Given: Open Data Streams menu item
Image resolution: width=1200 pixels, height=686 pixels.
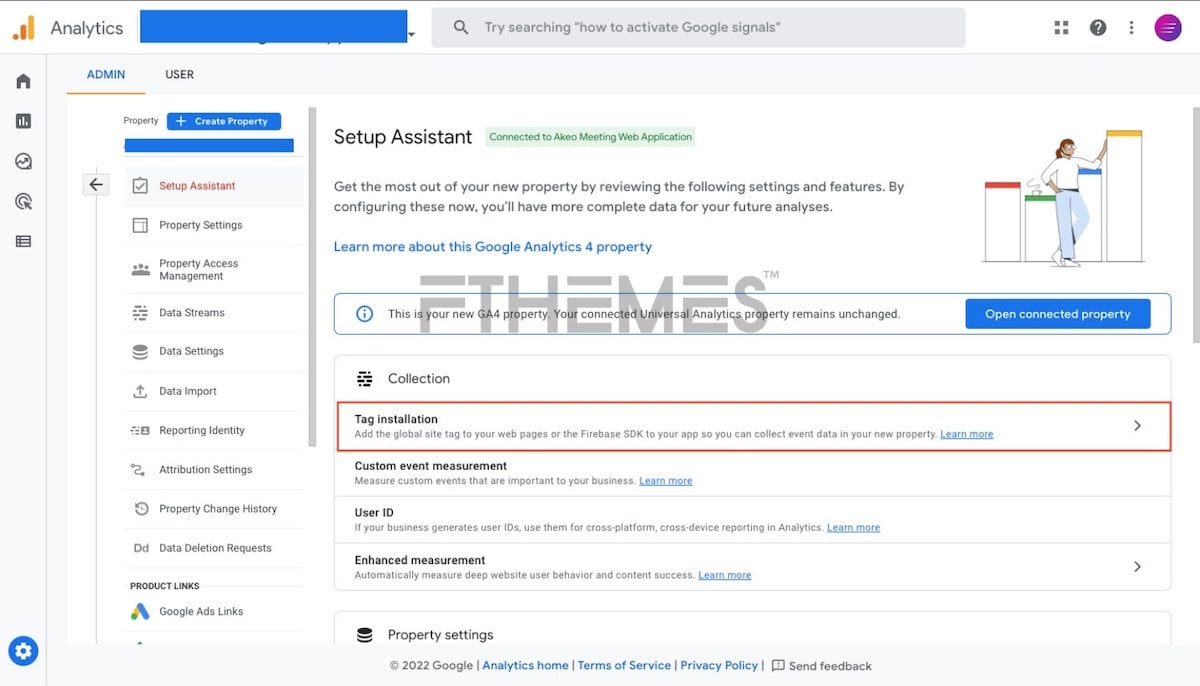Looking at the screenshot, I should pos(214,313).
